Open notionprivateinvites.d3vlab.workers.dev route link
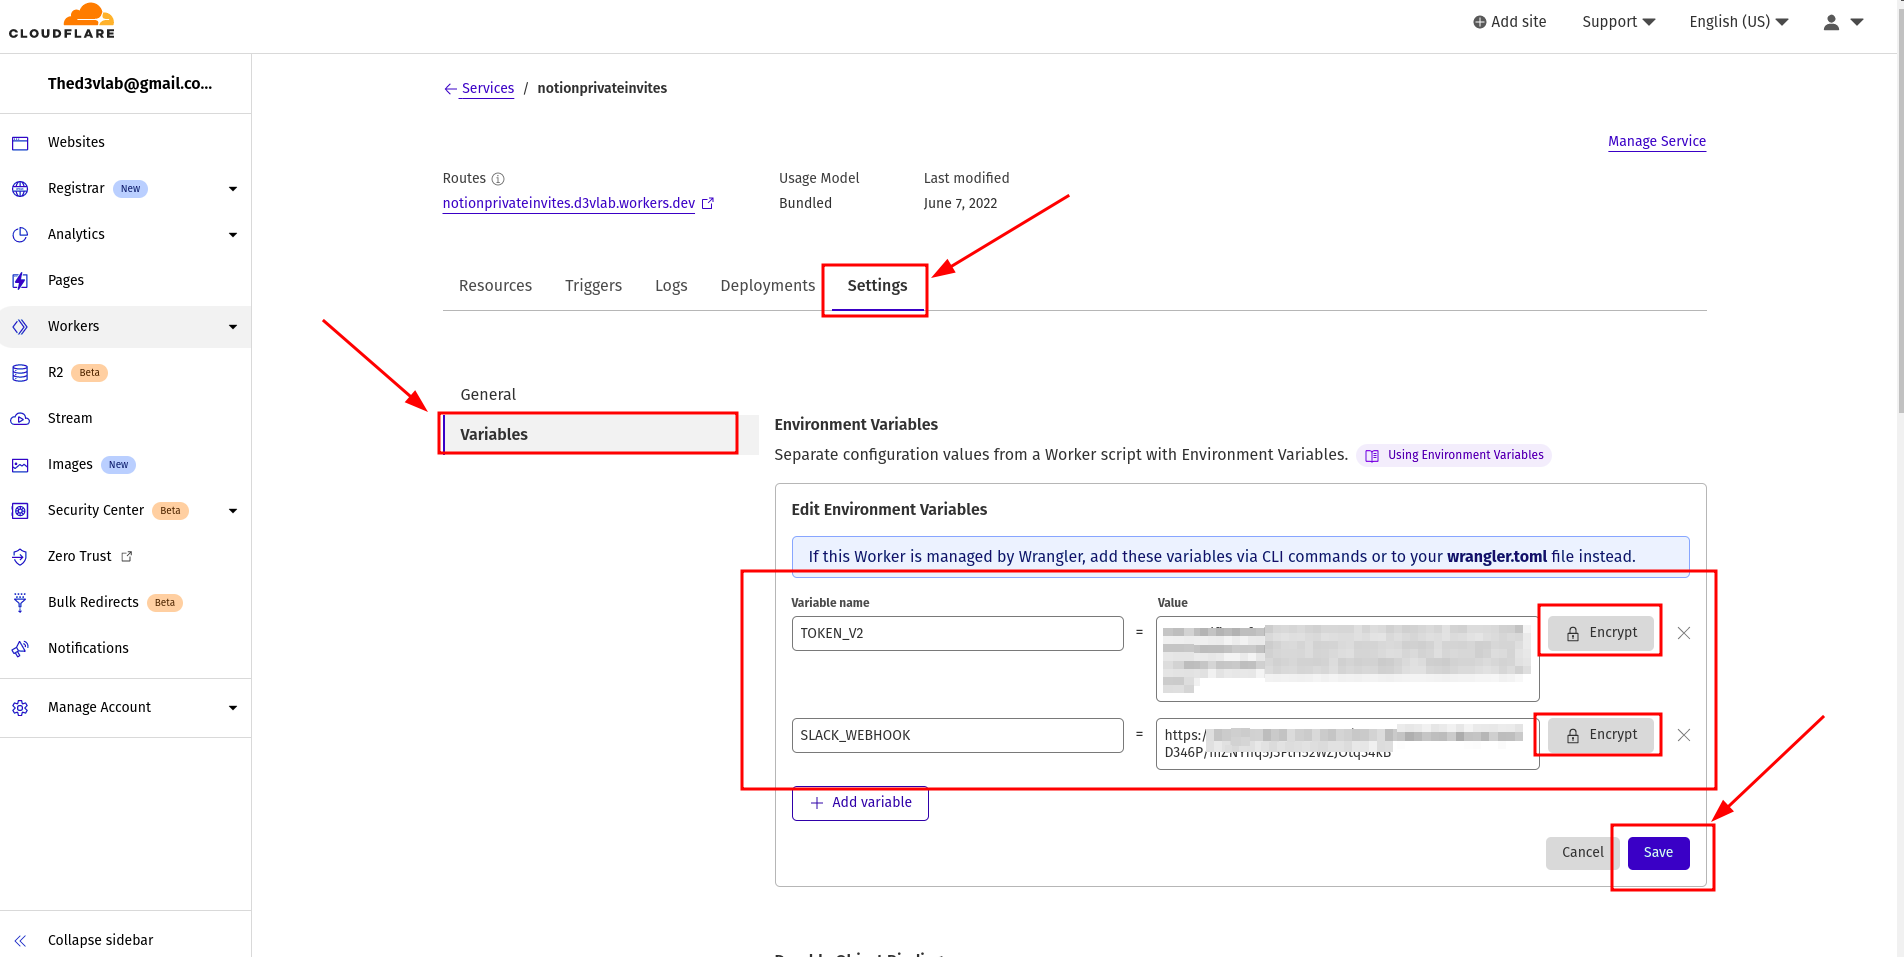Viewport: 1904px width, 957px height. [568, 203]
